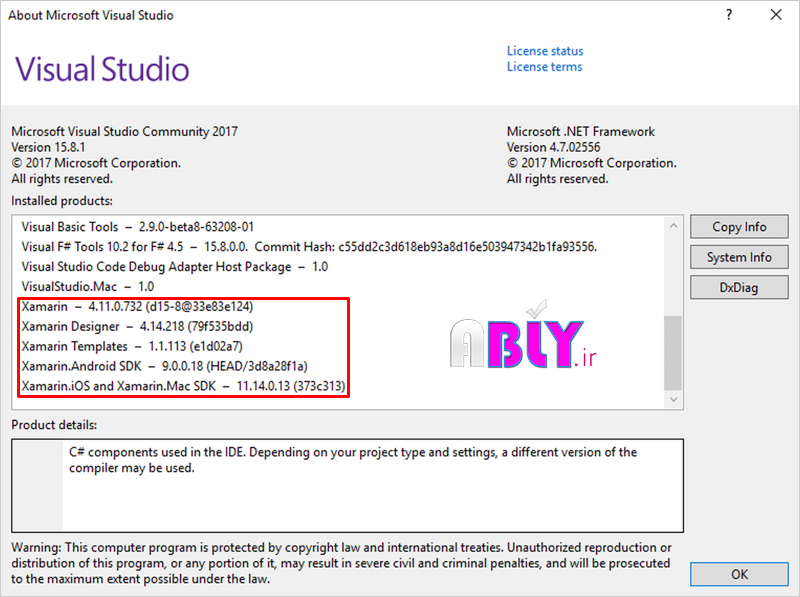Select Xamarin 4.11.0.732 entry

137,306
